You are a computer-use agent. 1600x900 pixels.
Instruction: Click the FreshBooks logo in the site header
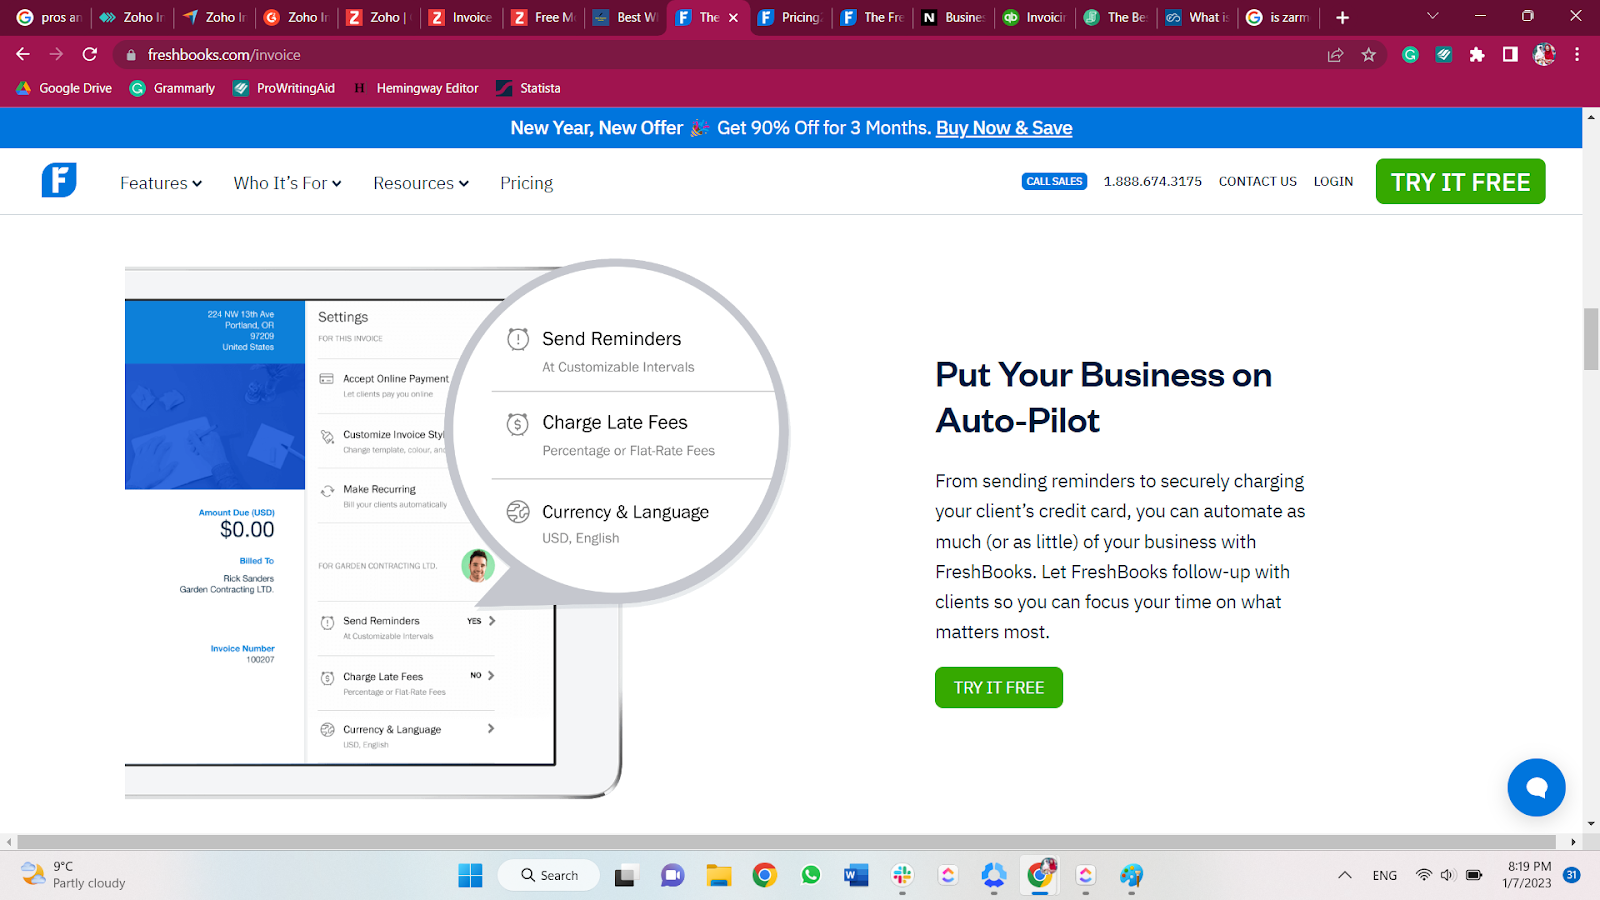coord(59,180)
